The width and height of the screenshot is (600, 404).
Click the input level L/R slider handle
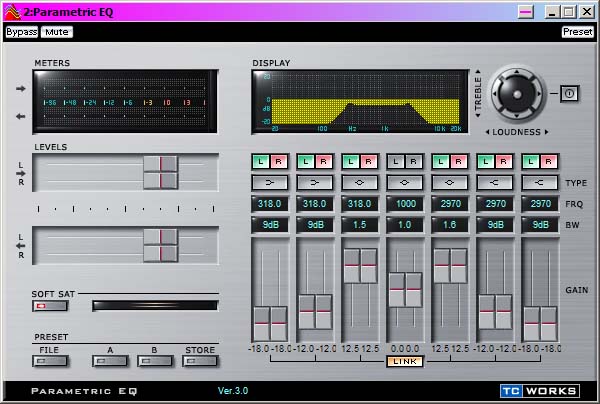(x=161, y=173)
